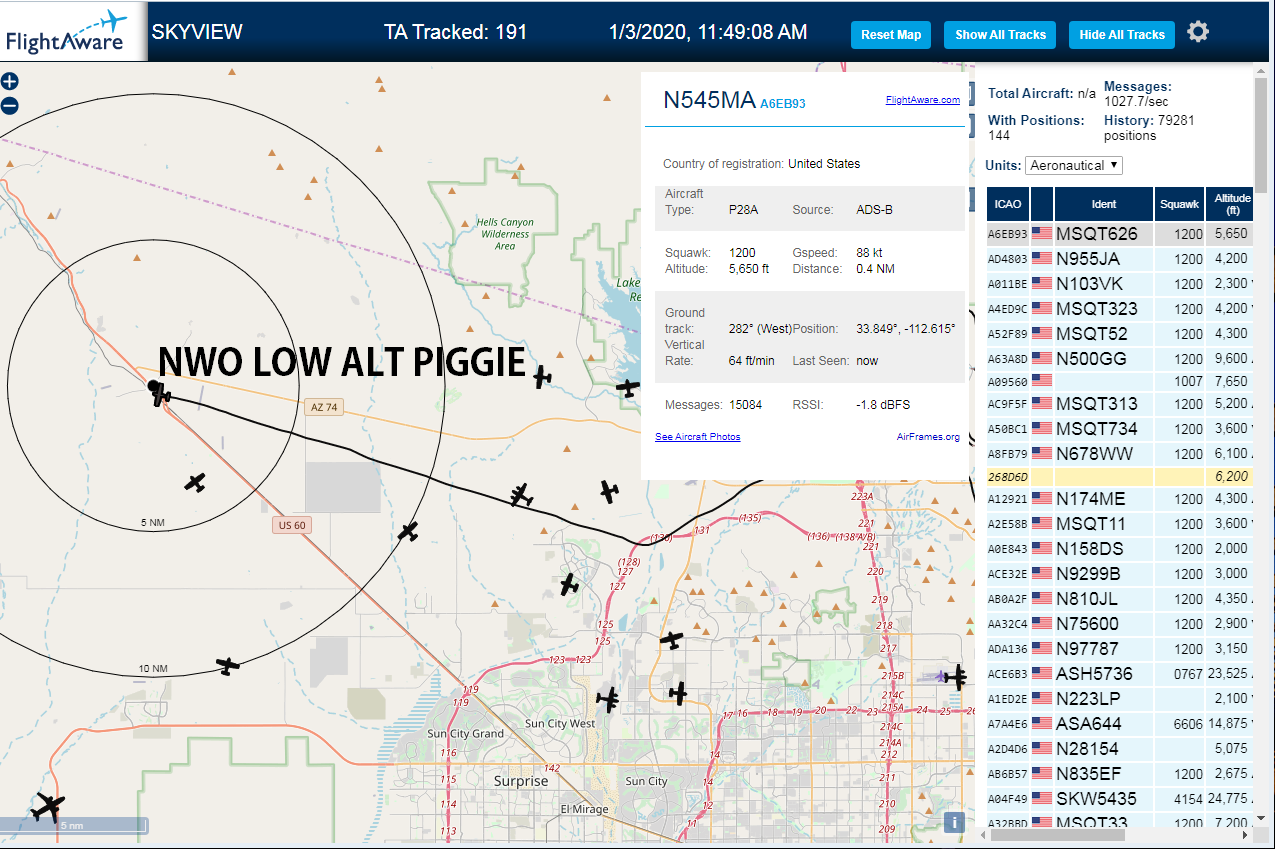The image size is (1275, 849).
Task: Sort table by ICAO column
Action: click(1008, 204)
